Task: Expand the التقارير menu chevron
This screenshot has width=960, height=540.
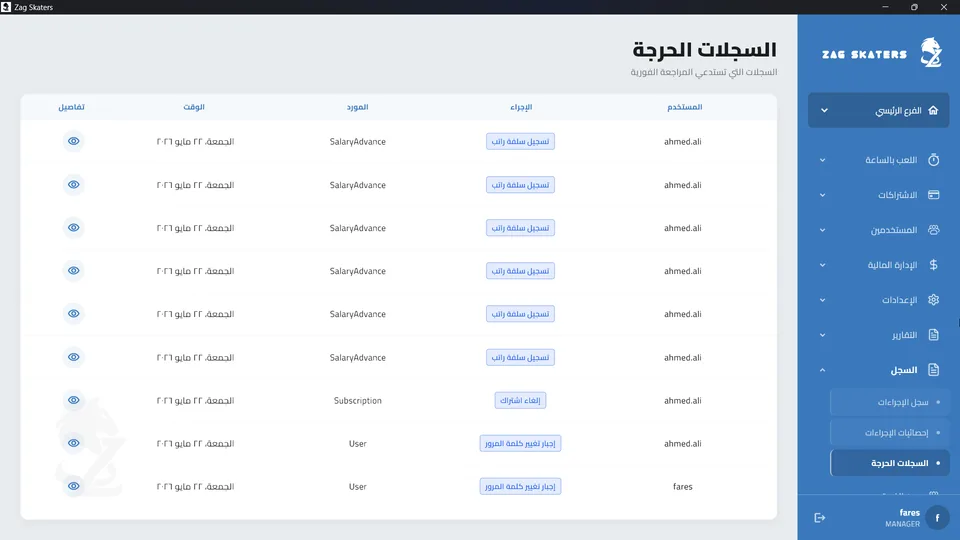Action: (822, 335)
